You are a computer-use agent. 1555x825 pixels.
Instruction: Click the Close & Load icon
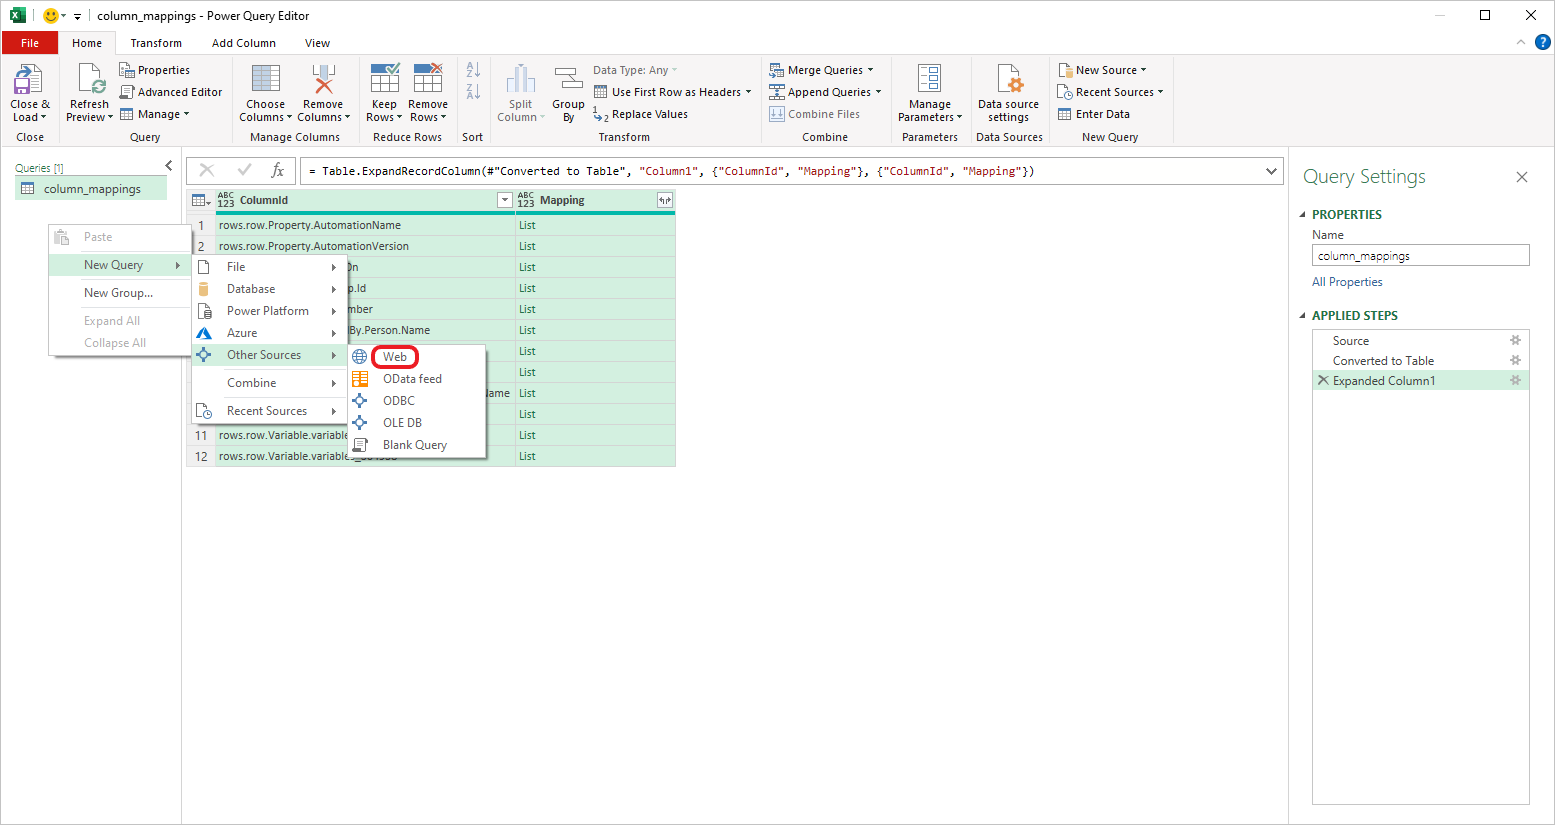click(28, 80)
